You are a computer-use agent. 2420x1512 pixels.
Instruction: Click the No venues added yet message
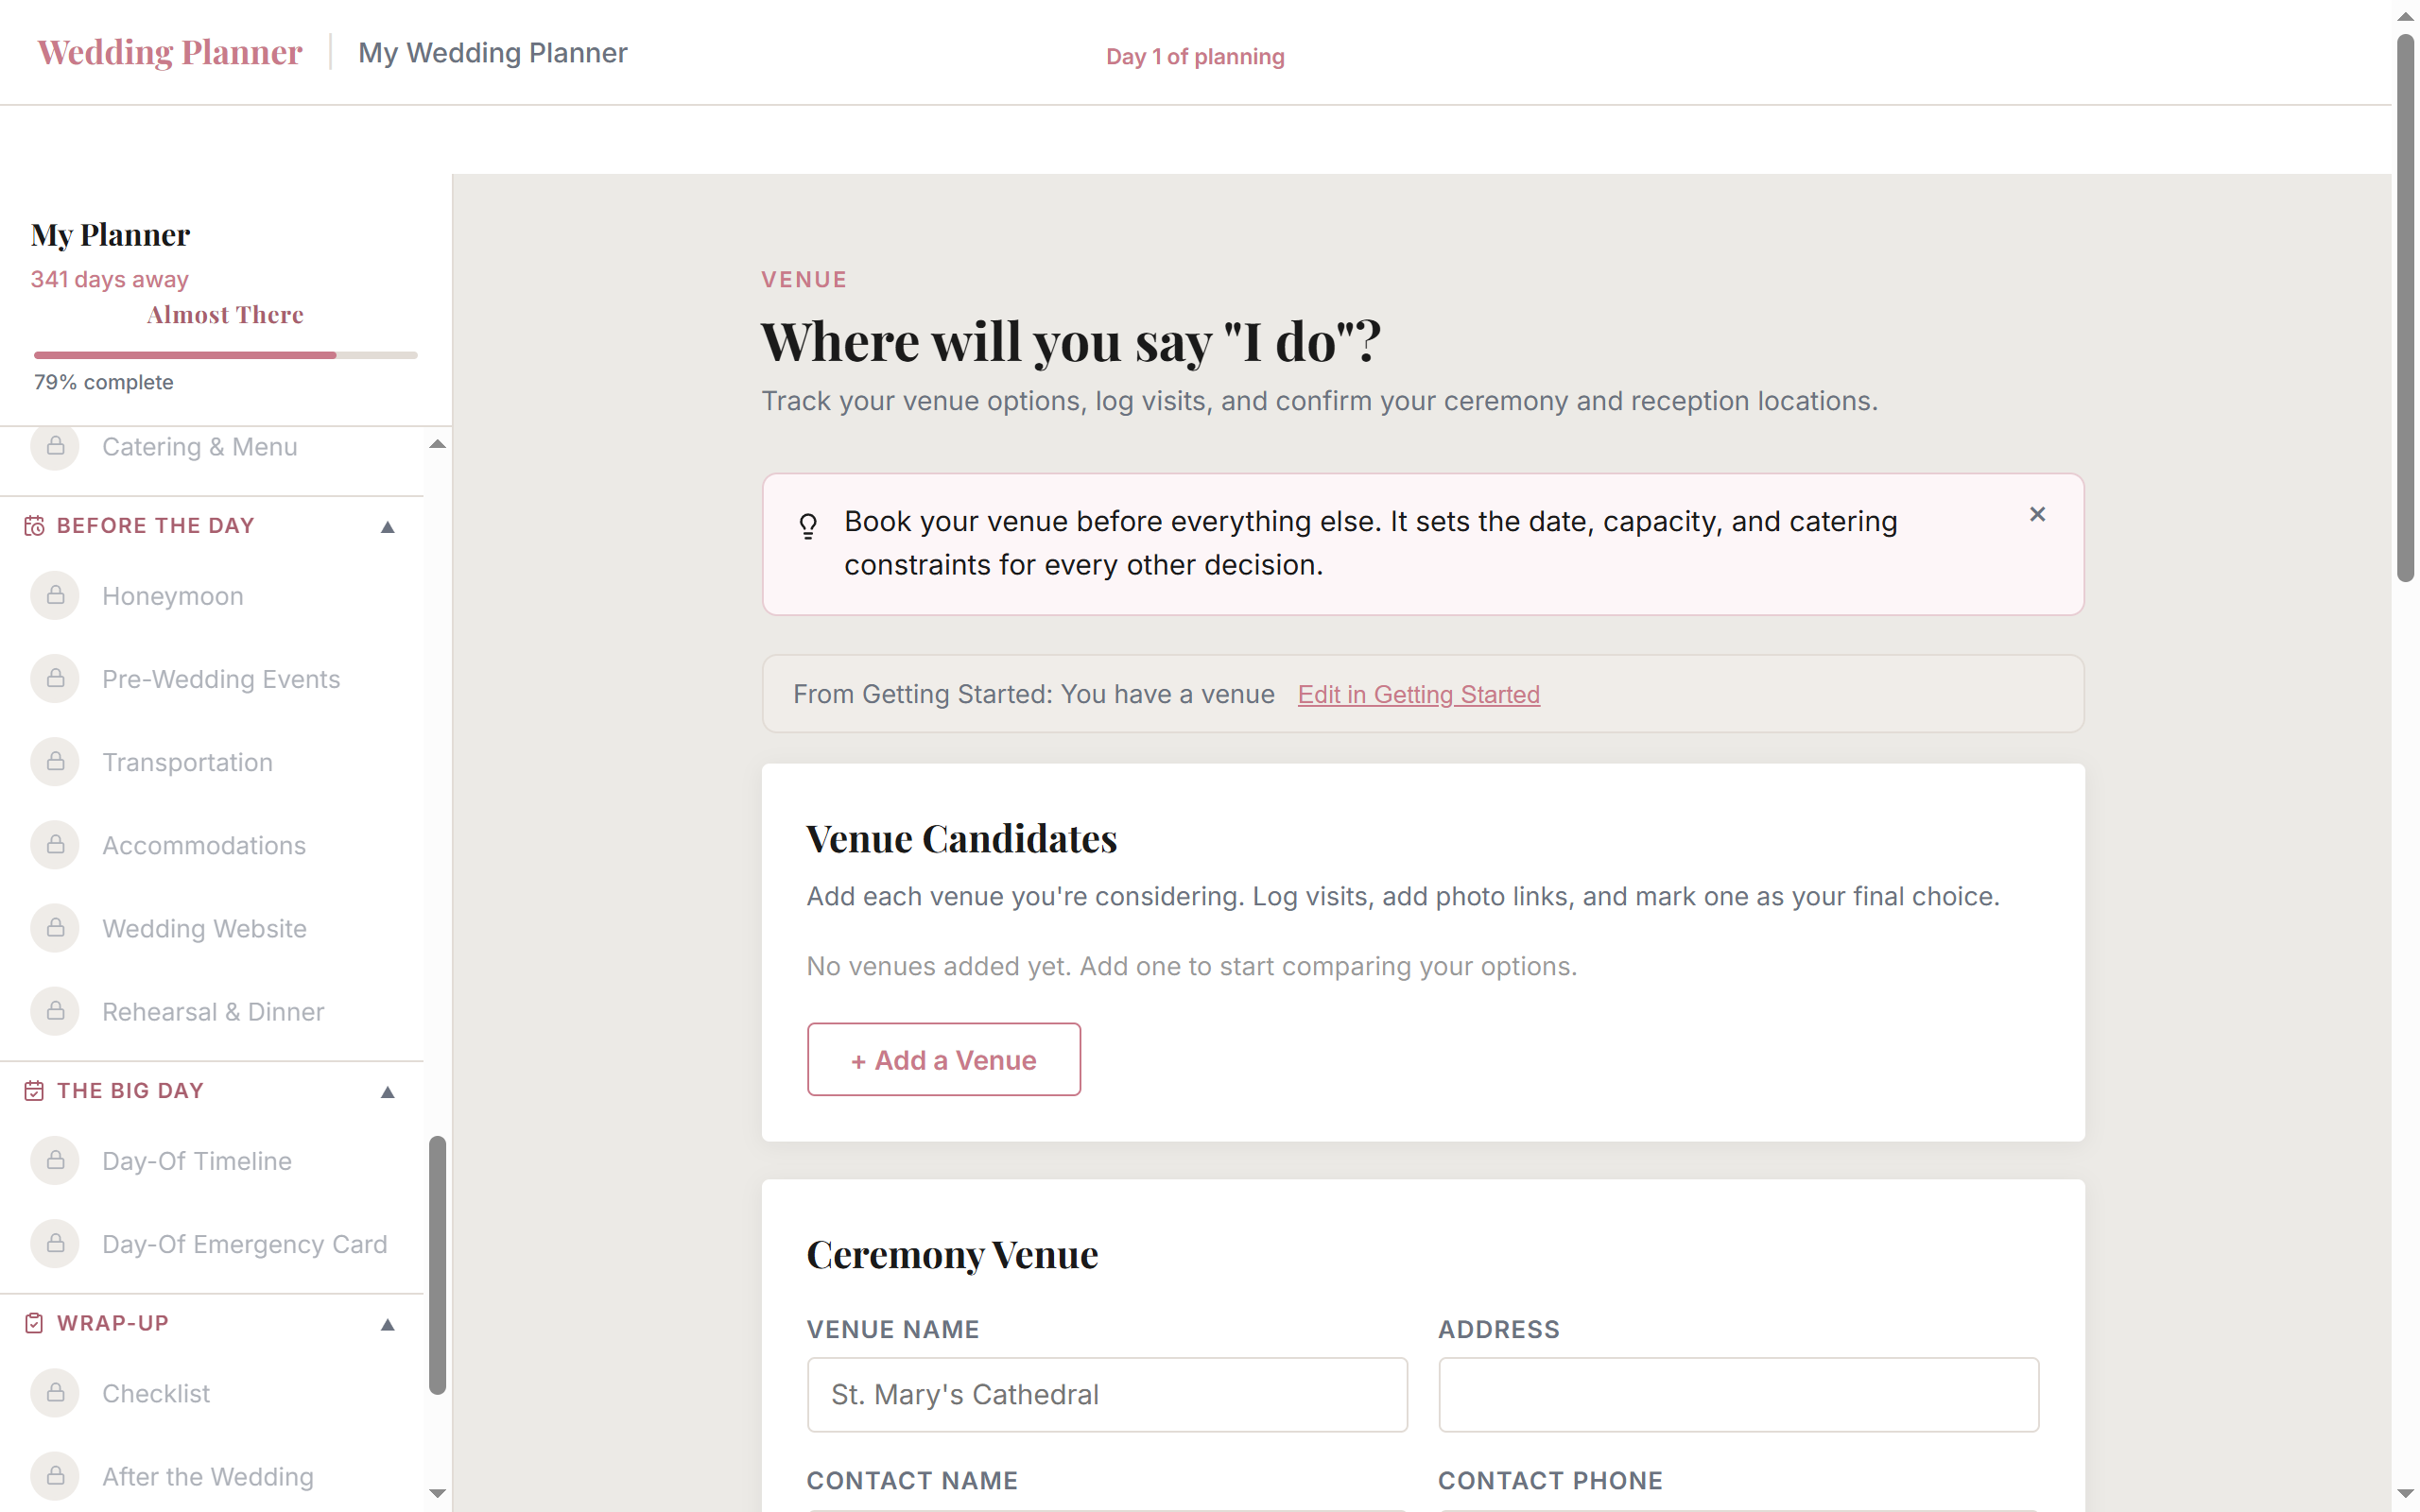(x=1191, y=966)
